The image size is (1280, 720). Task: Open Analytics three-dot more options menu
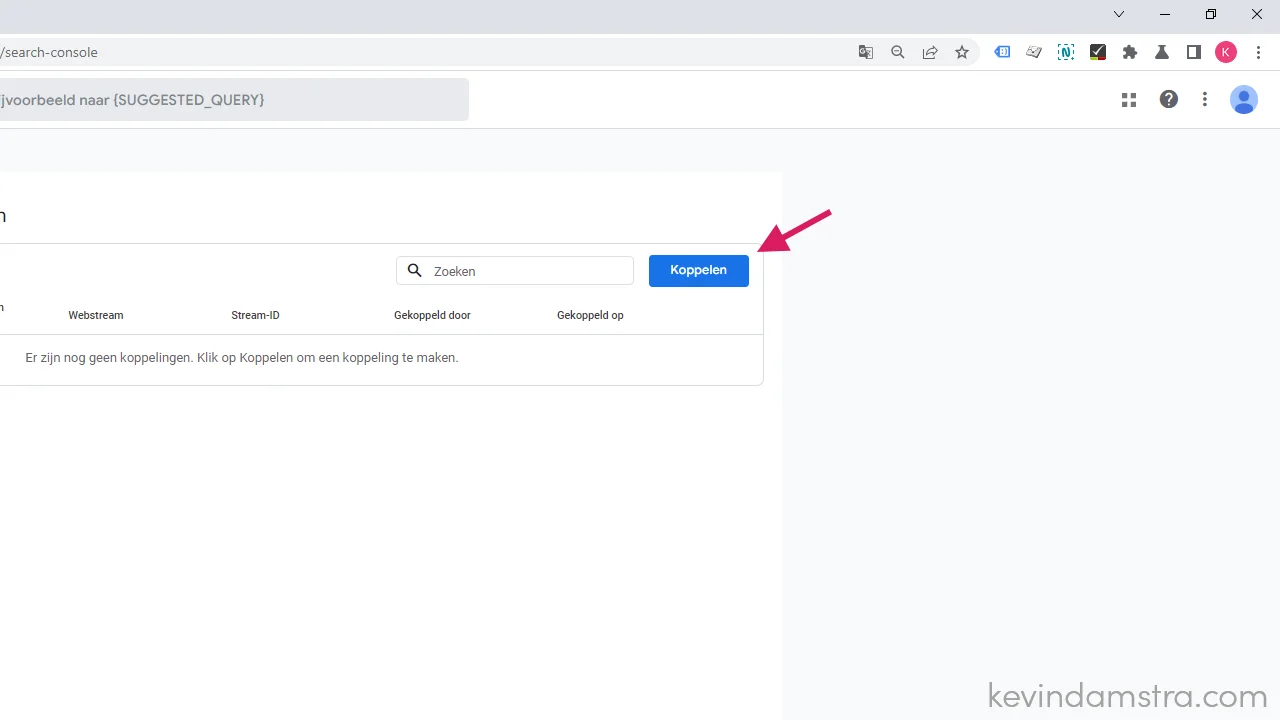tap(1205, 99)
